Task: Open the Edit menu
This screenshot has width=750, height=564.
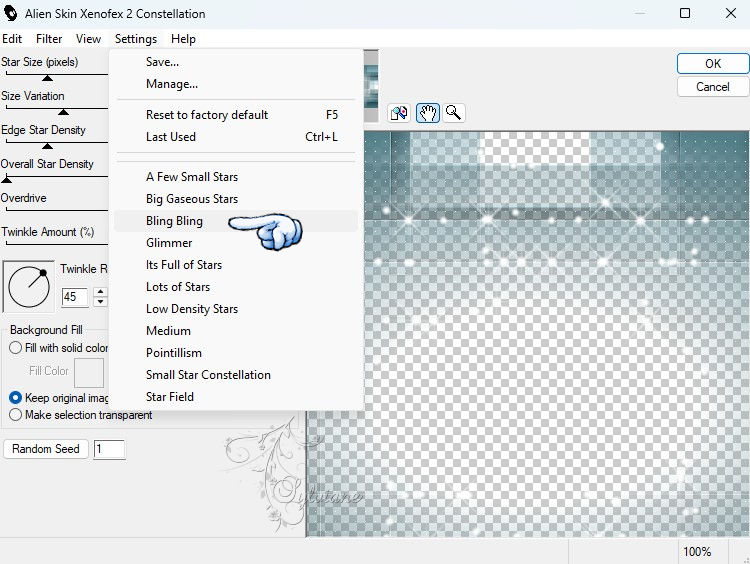Action: (12, 39)
